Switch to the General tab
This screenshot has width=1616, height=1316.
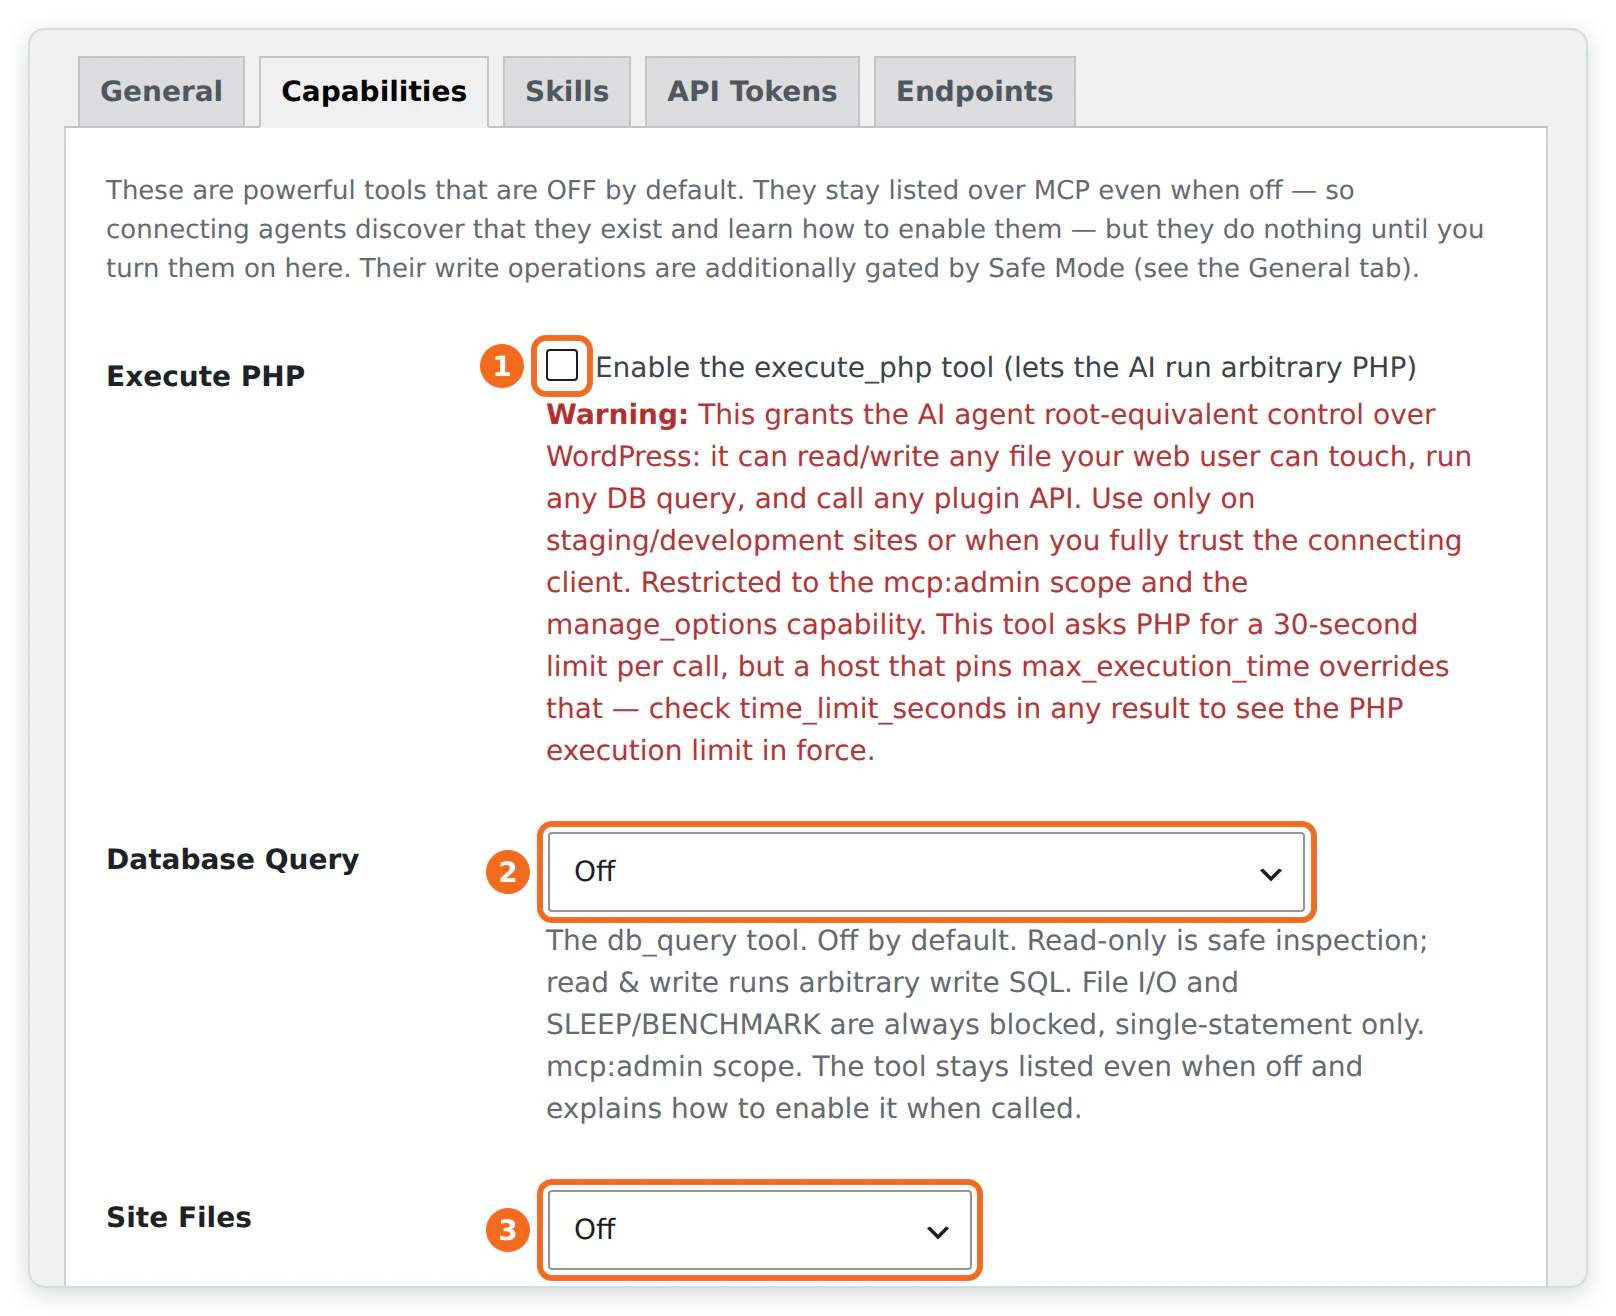(161, 92)
